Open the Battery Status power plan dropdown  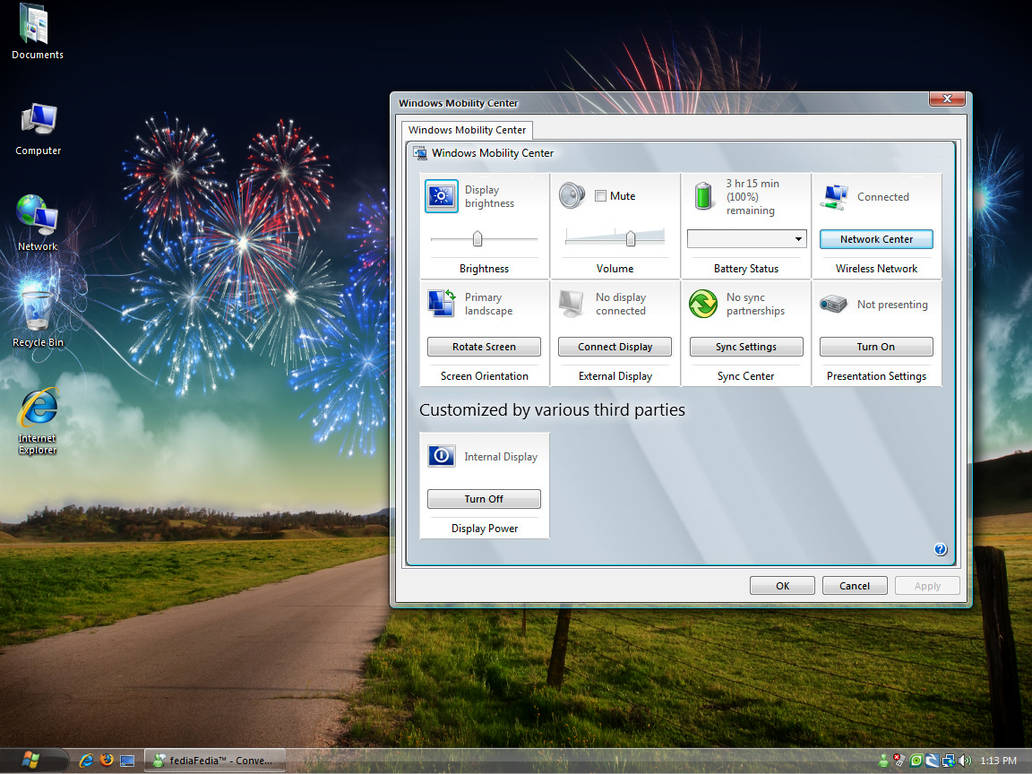[746, 238]
